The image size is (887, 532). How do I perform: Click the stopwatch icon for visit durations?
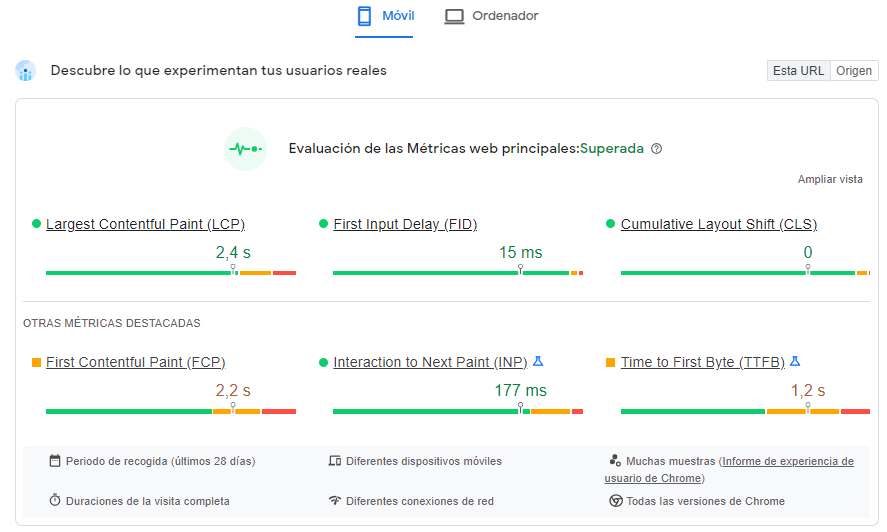coord(55,501)
